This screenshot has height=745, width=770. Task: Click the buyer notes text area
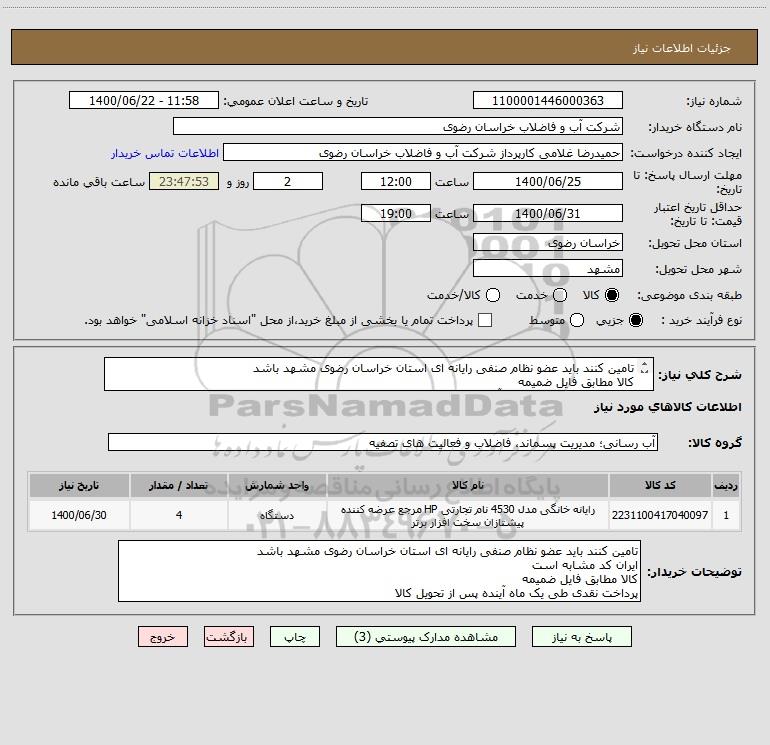(x=379, y=571)
